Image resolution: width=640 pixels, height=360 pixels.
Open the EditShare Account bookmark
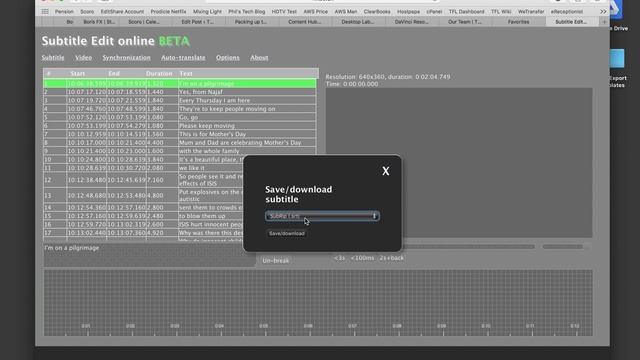click(x=122, y=11)
